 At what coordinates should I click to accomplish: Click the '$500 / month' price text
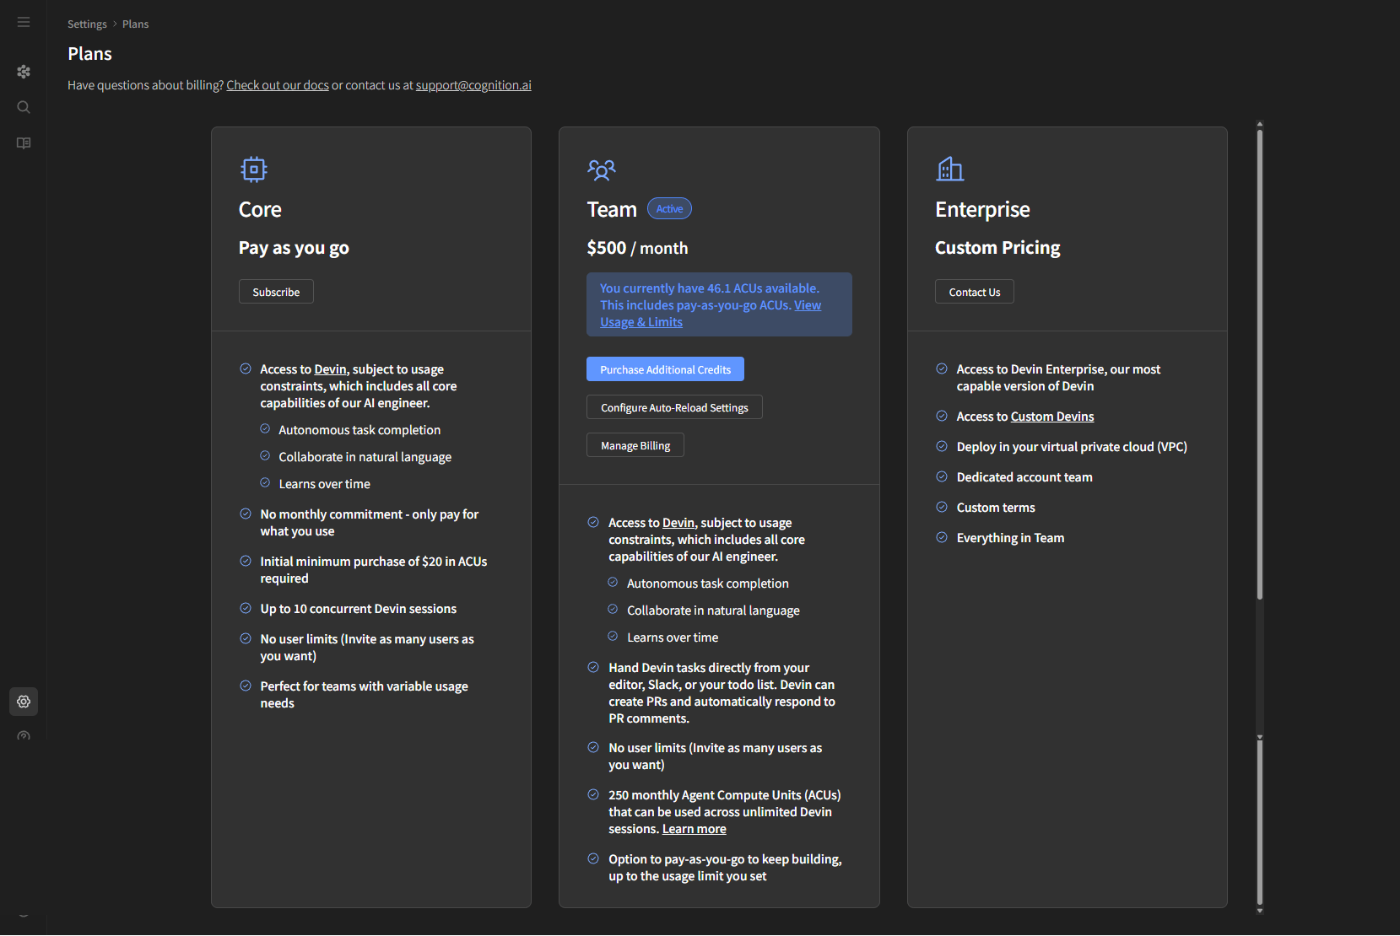(x=637, y=248)
